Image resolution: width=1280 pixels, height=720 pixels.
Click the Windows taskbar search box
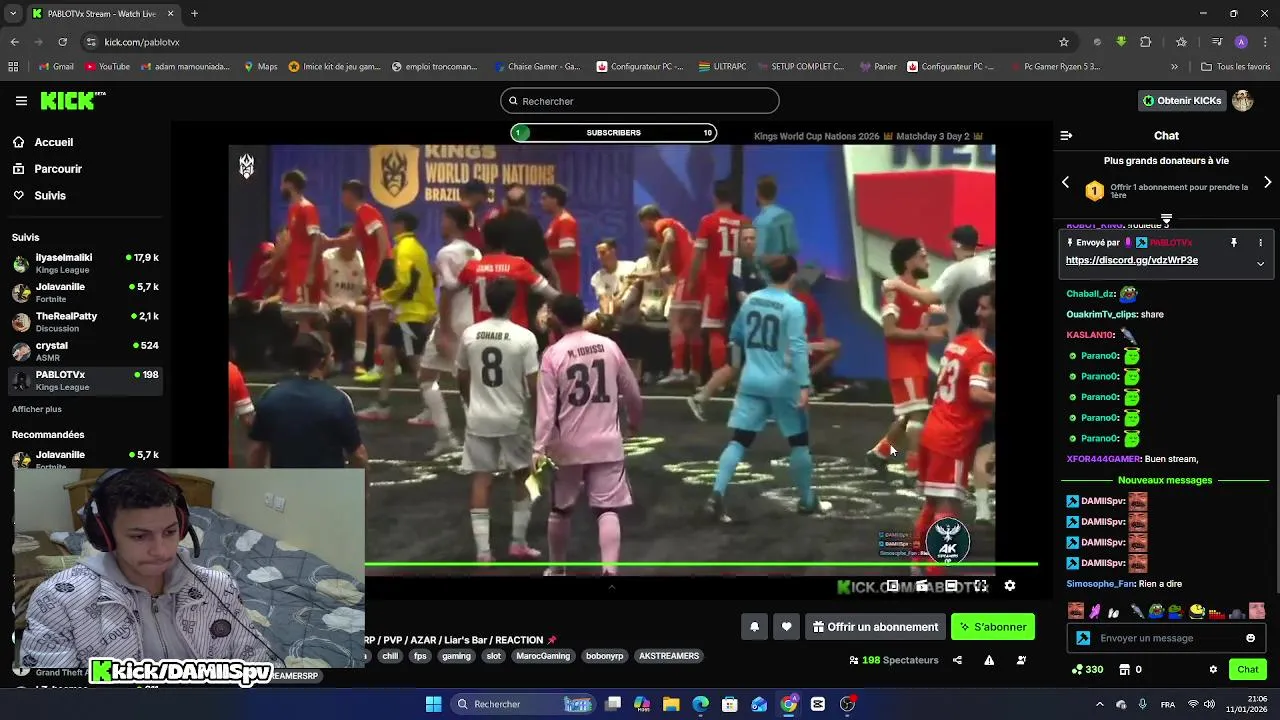point(525,704)
